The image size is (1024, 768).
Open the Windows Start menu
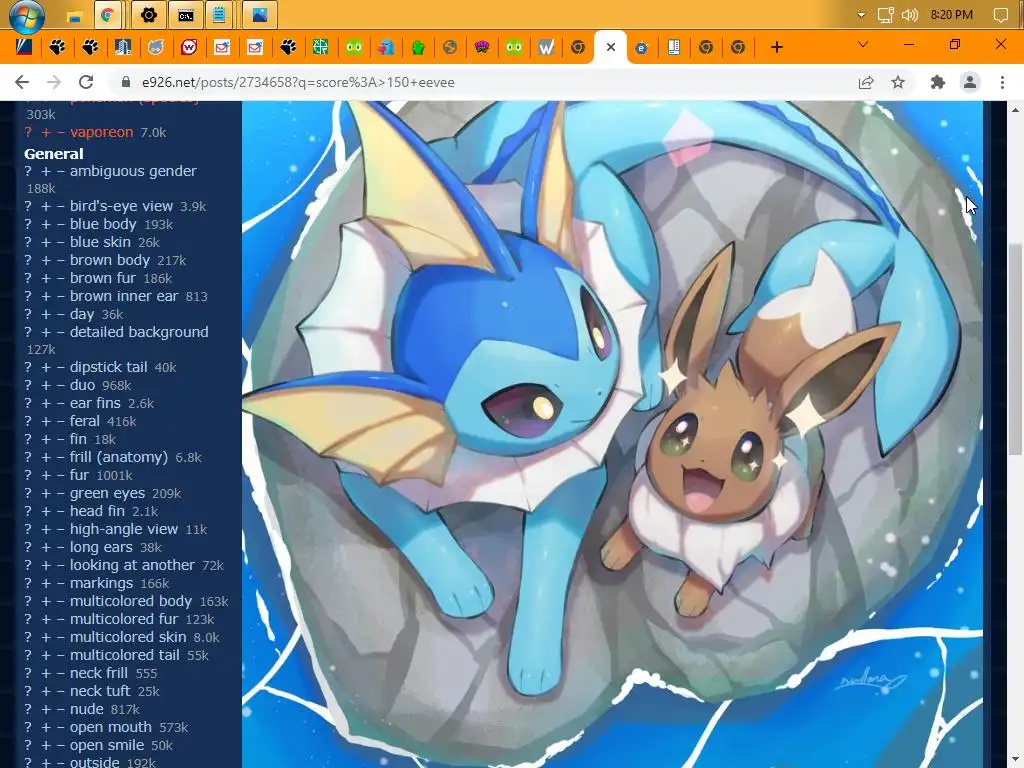(26, 15)
